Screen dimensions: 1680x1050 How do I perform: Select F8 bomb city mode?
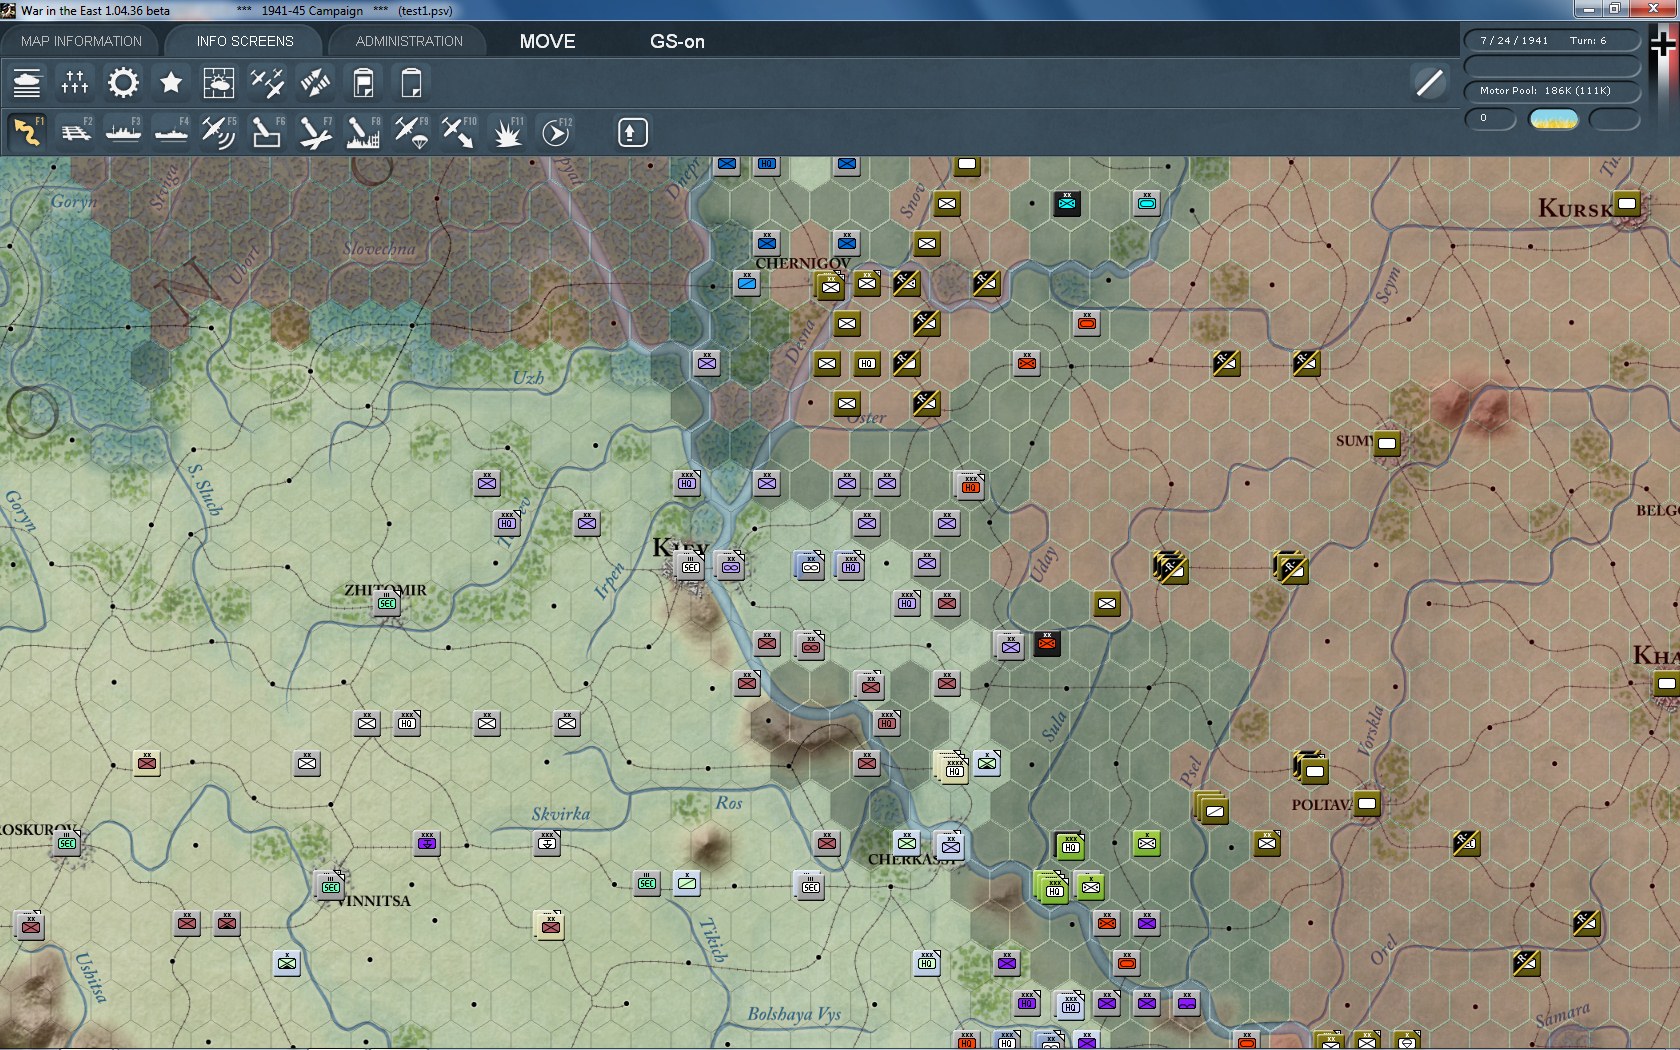(x=363, y=132)
